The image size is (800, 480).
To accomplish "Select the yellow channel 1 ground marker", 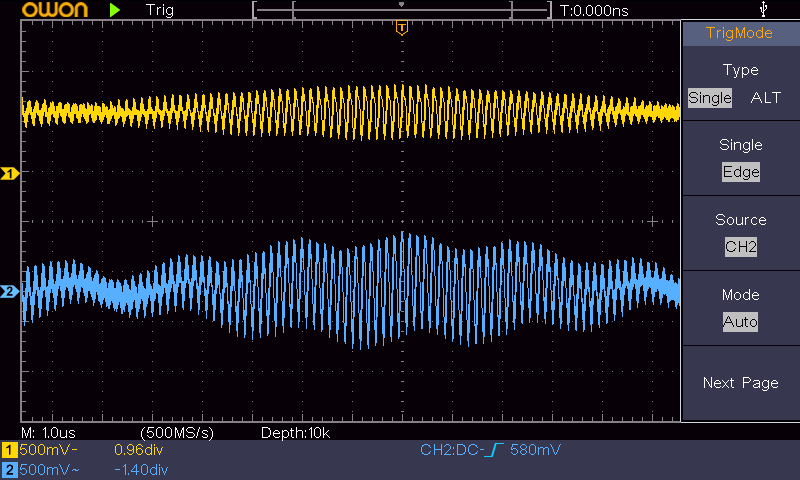I will click(10, 174).
